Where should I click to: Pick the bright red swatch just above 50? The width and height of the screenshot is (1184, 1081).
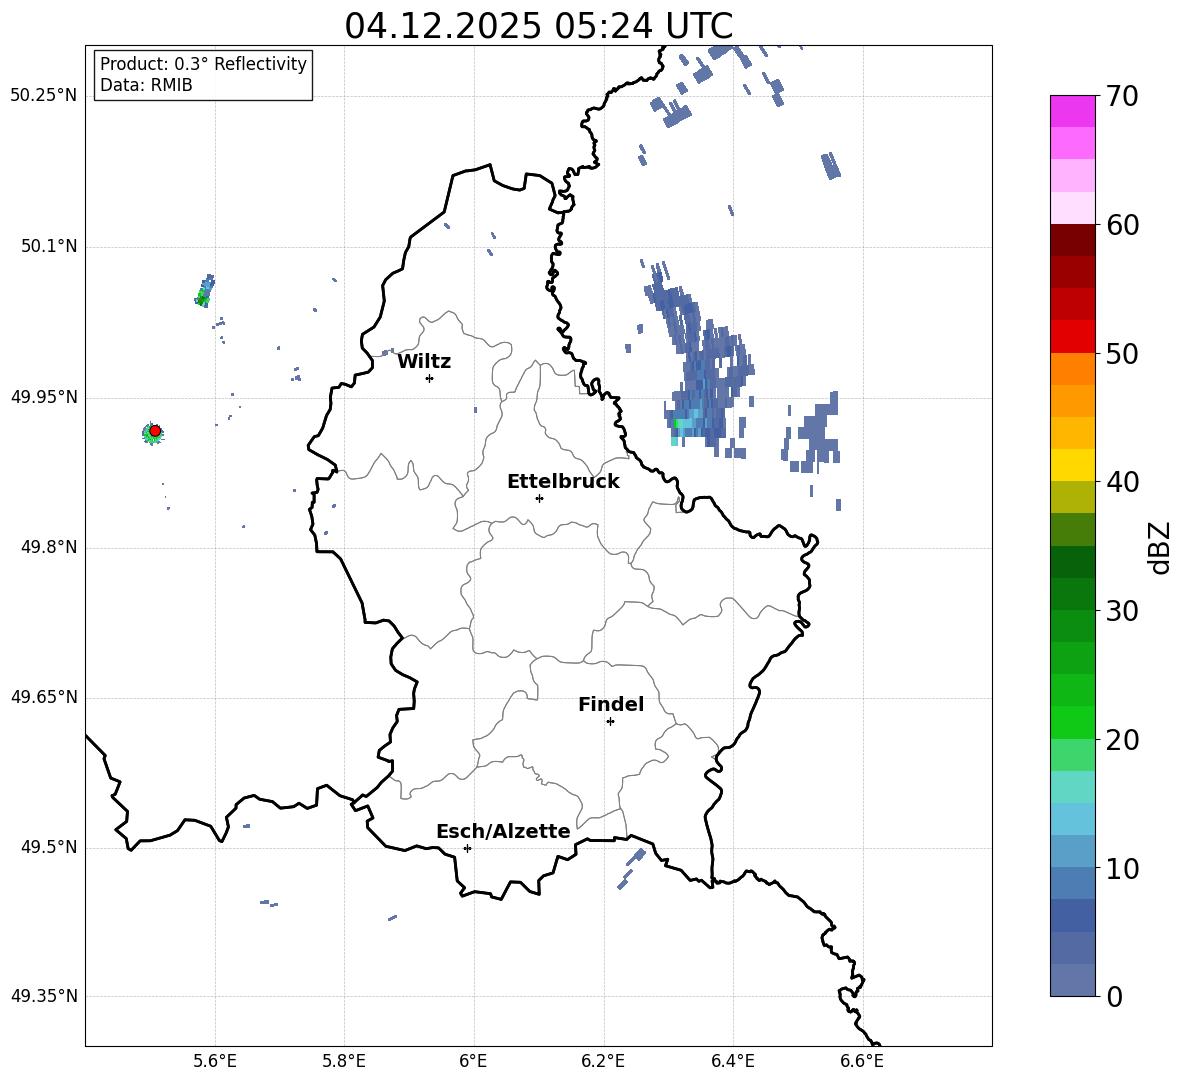coord(1072,337)
